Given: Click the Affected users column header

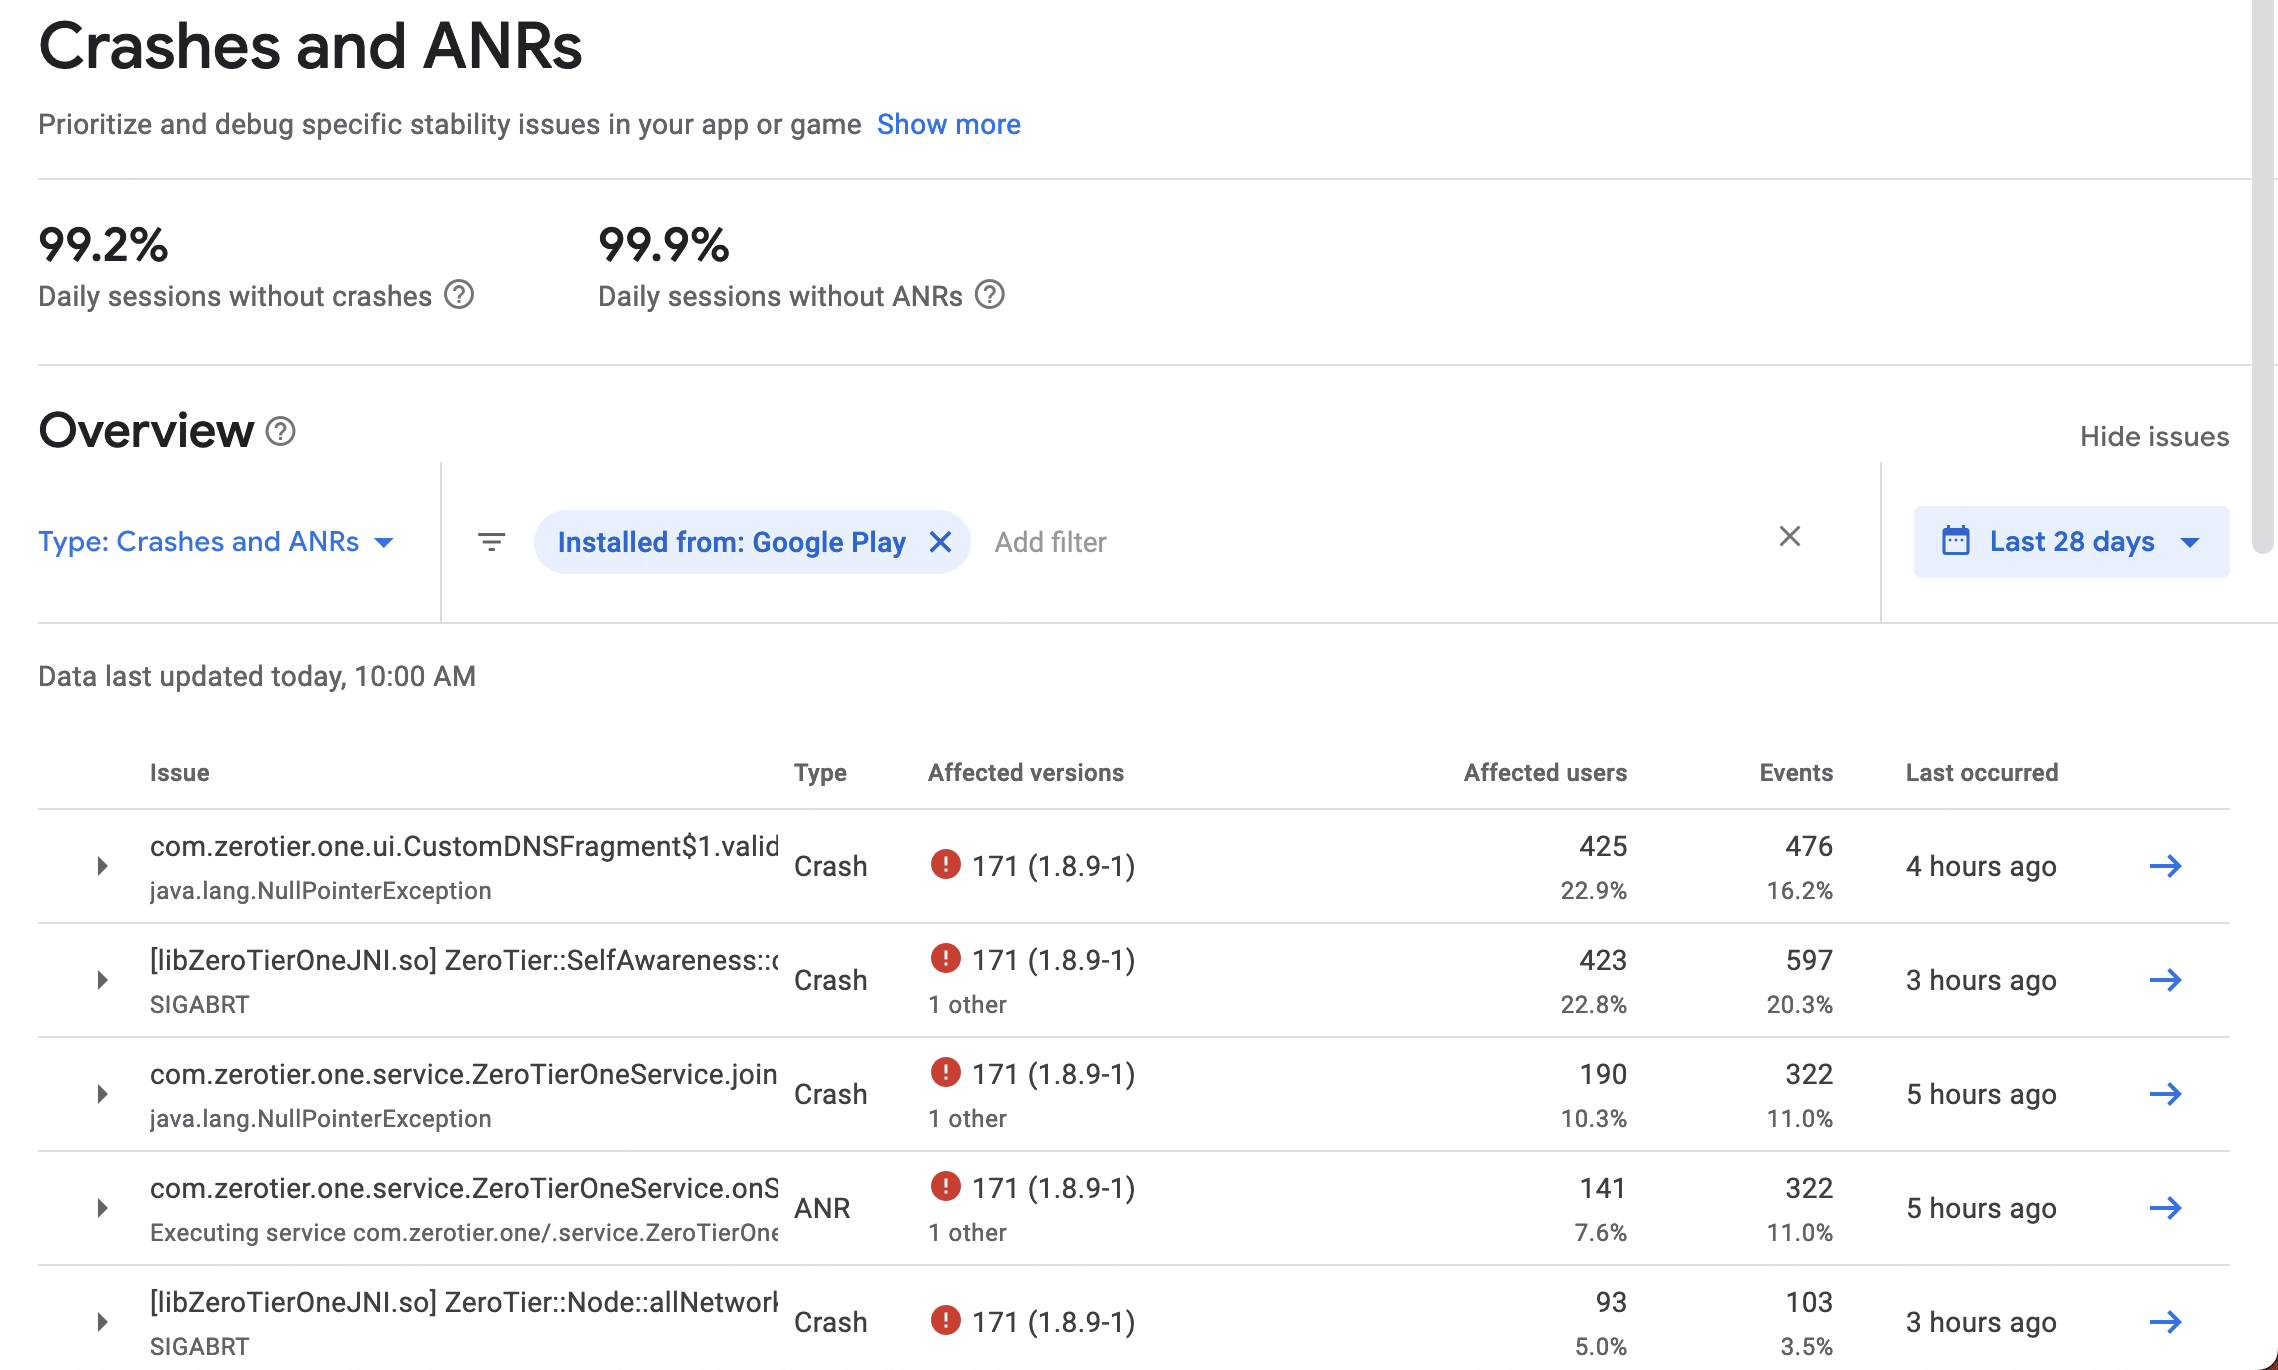Looking at the screenshot, I should pyautogui.click(x=1545, y=772).
